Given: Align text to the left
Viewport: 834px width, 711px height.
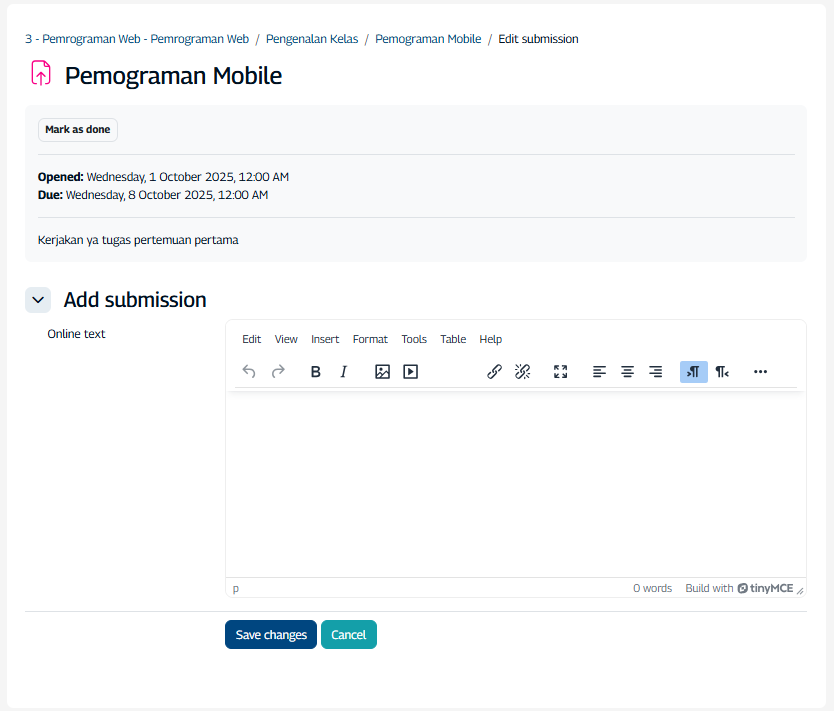Looking at the screenshot, I should 599,372.
